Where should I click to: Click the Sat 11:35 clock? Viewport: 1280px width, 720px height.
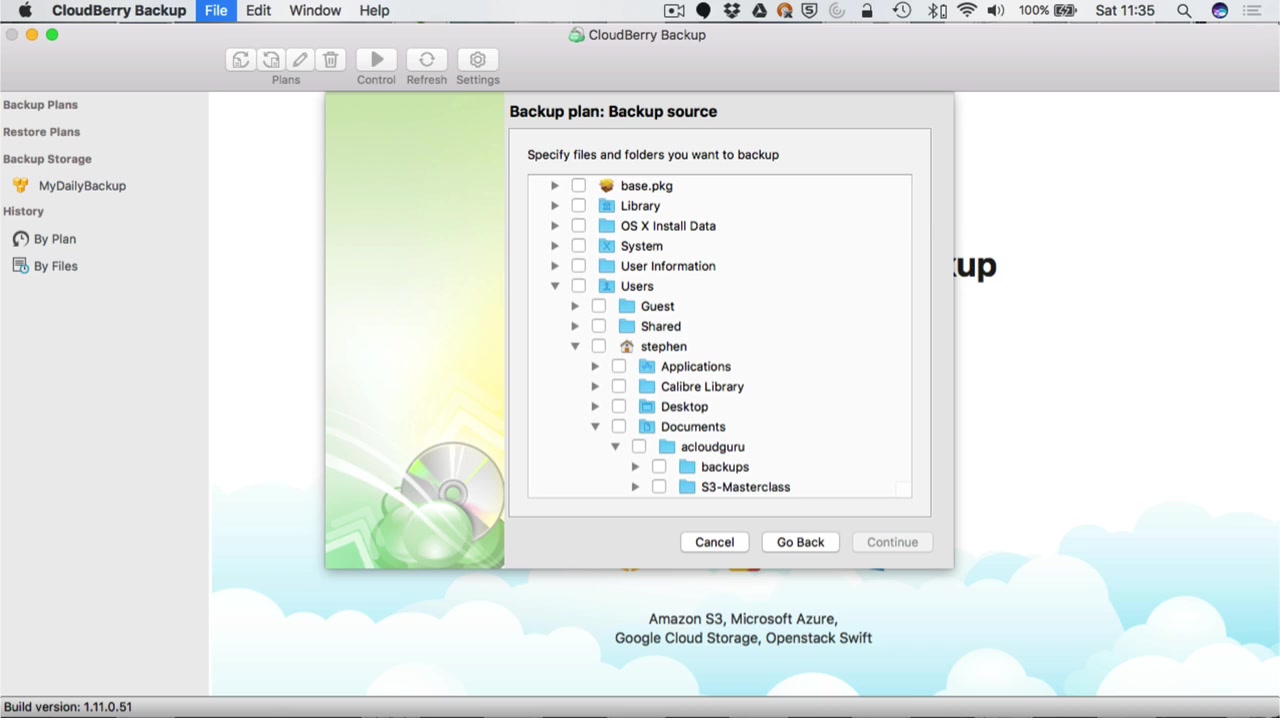(x=1125, y=11)
